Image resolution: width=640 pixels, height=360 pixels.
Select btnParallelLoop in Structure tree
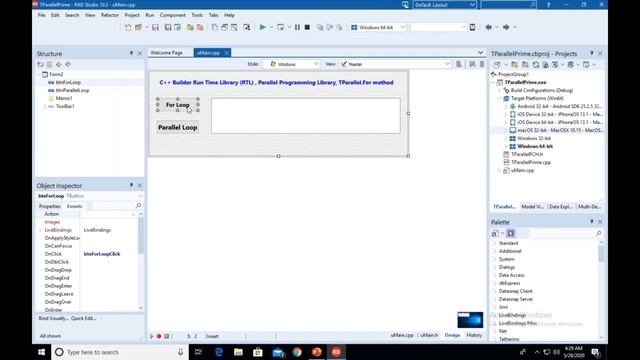pyautogui.click(x=72, y=90)
